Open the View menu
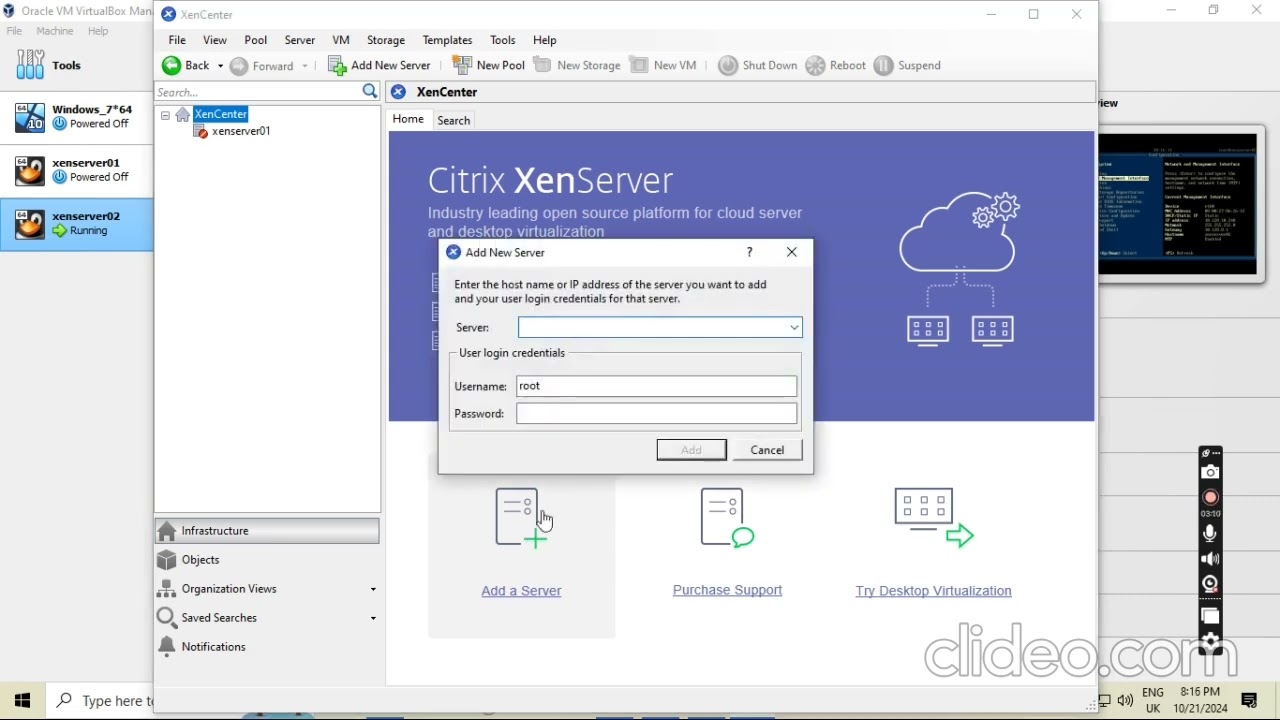 (215, 40)
